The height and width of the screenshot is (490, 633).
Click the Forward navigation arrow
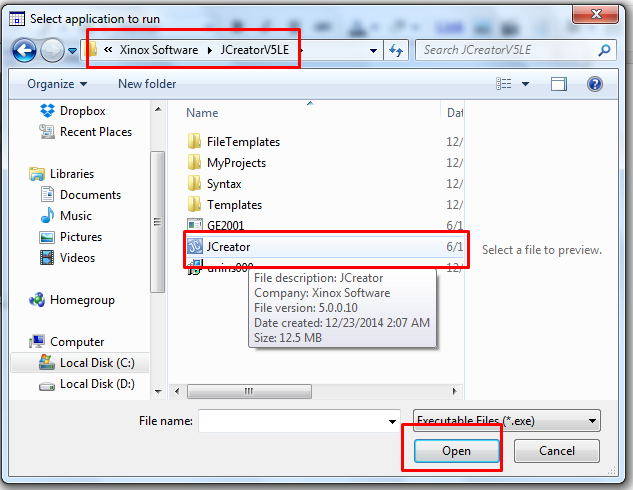[x=52, y=50]
